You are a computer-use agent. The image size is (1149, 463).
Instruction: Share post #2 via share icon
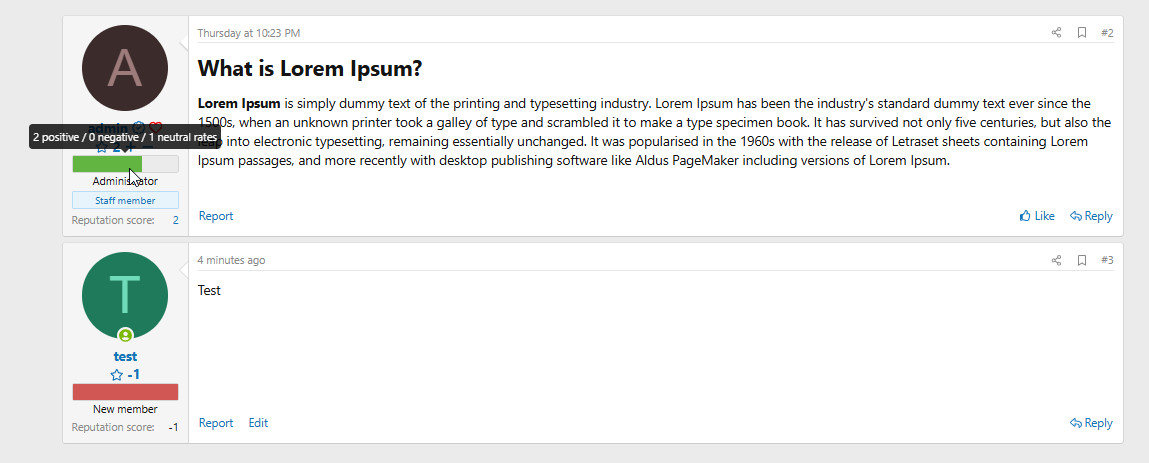(1056, 32)
